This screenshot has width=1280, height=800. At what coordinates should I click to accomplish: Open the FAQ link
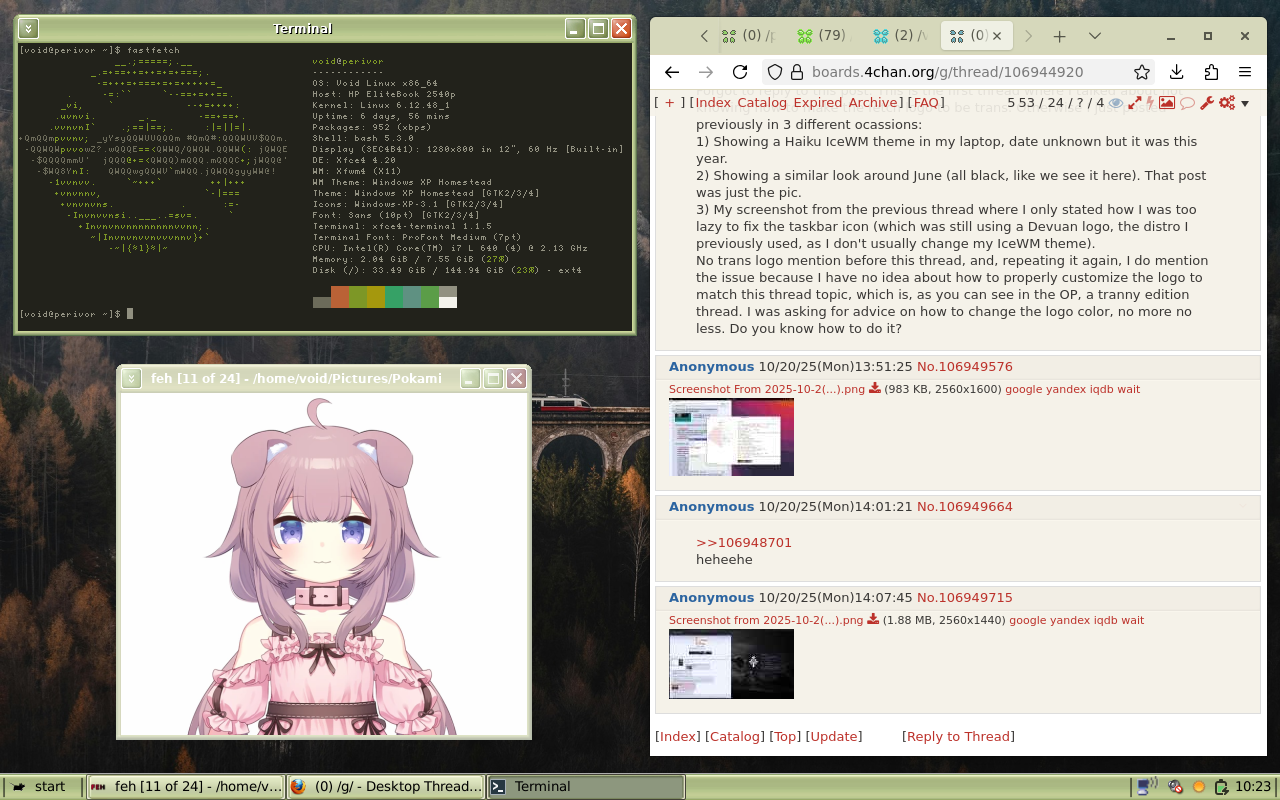point(926,103)
